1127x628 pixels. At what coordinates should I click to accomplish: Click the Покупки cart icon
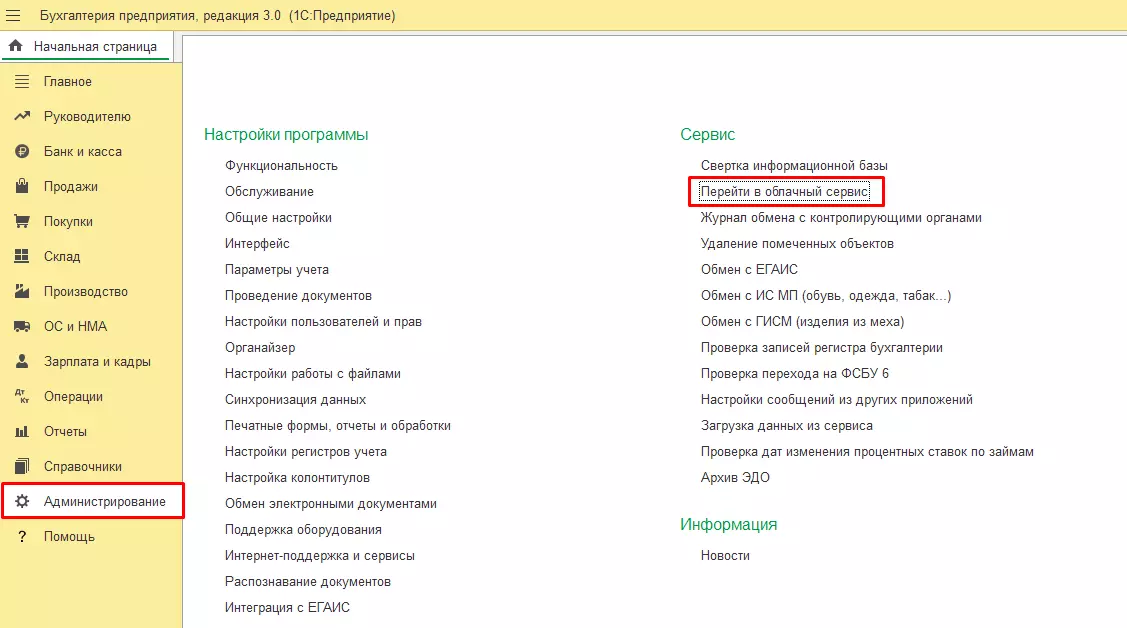coord(22,222)
